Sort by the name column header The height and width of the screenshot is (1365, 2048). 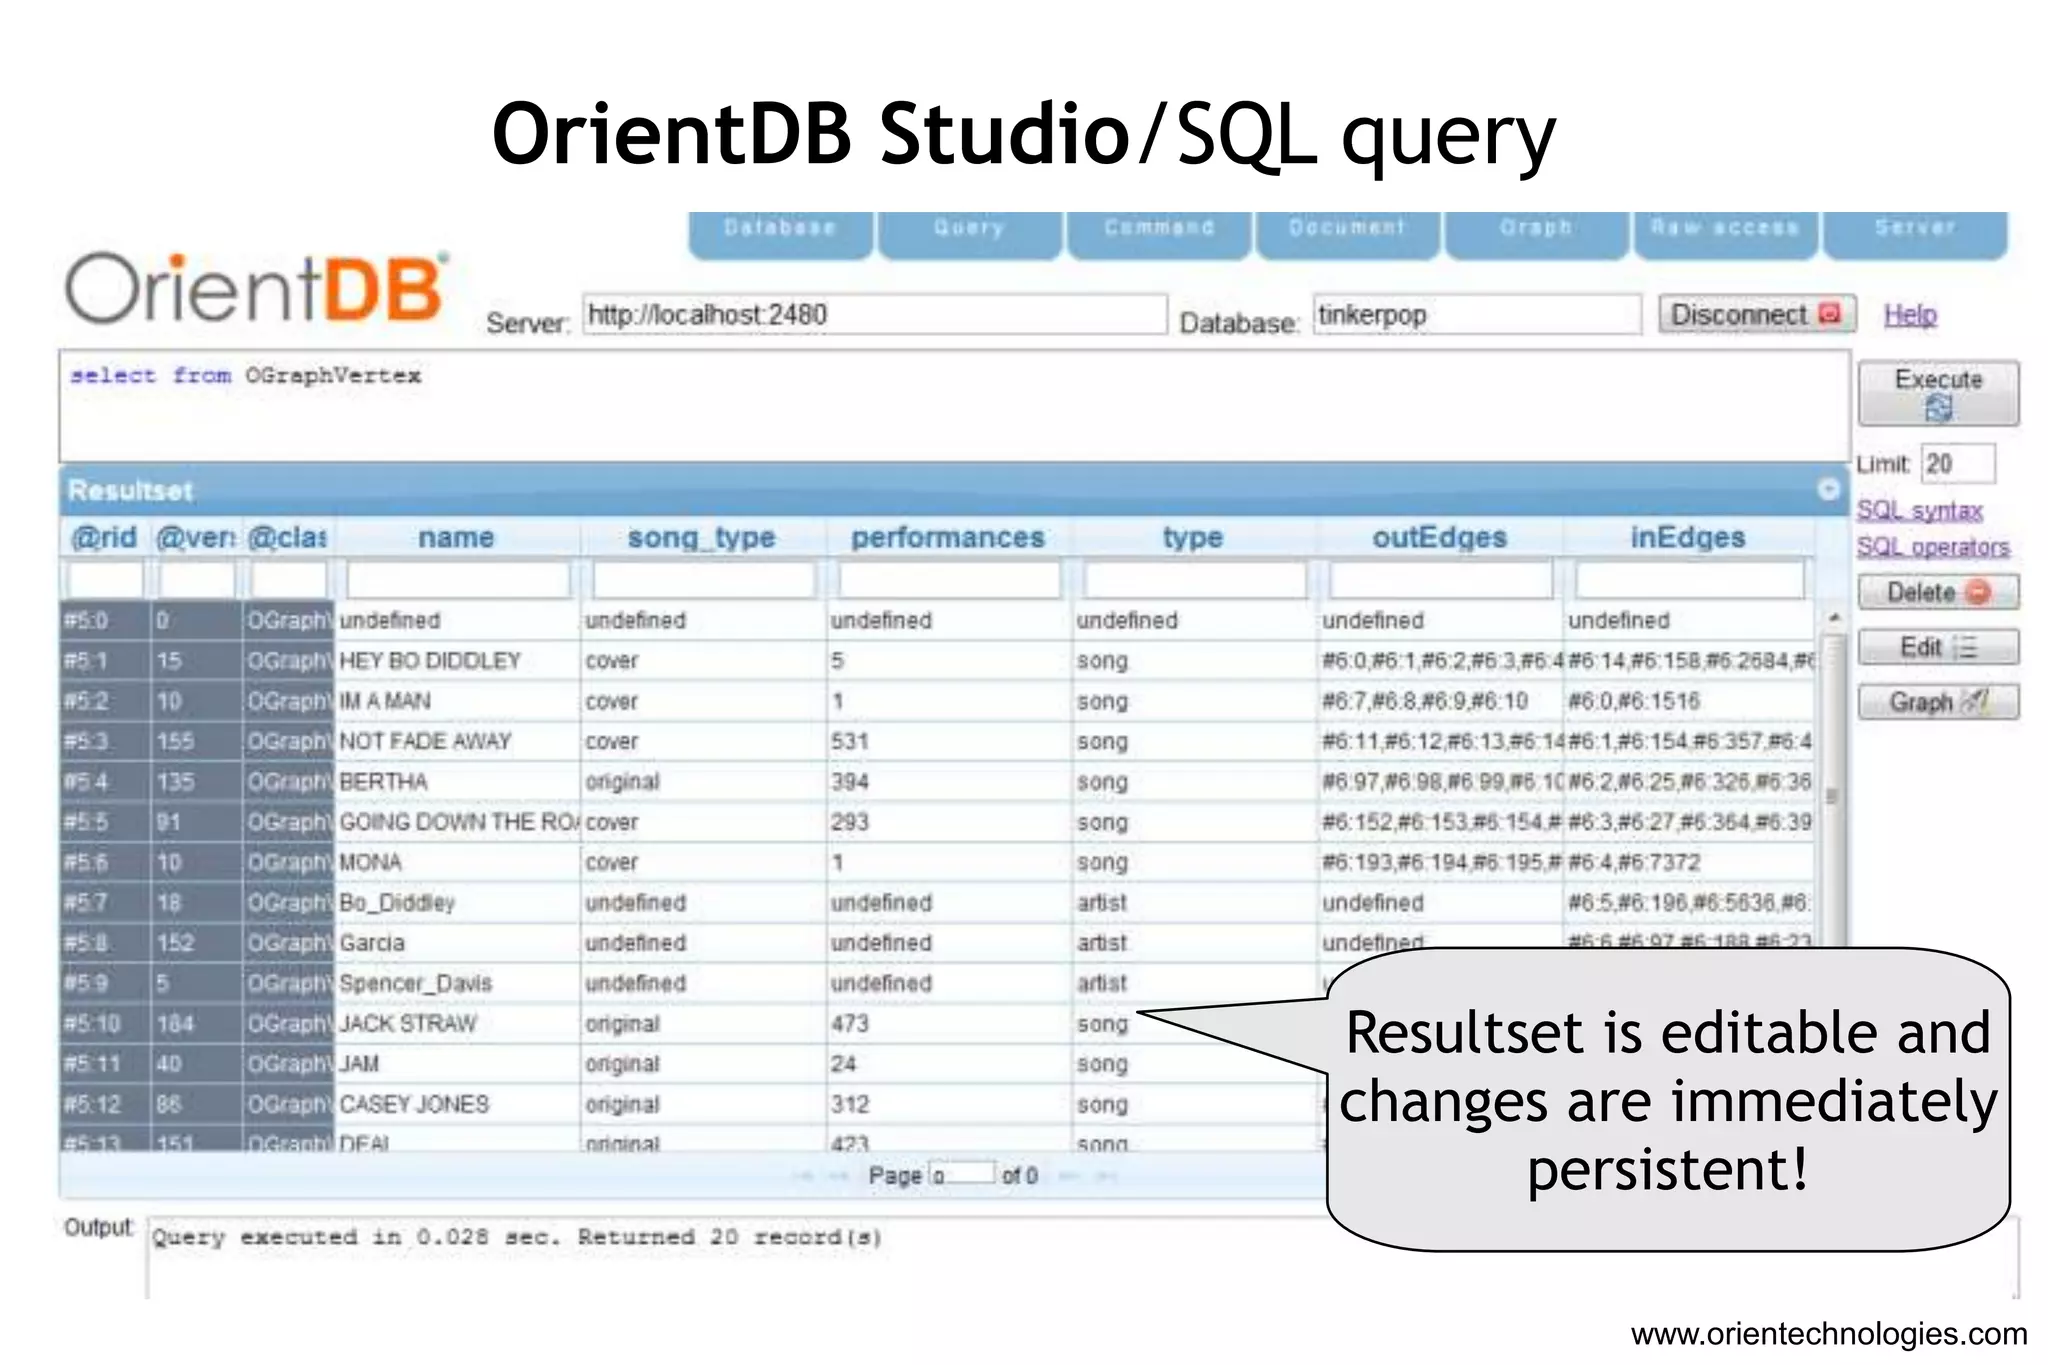click(x=456, y=537)
